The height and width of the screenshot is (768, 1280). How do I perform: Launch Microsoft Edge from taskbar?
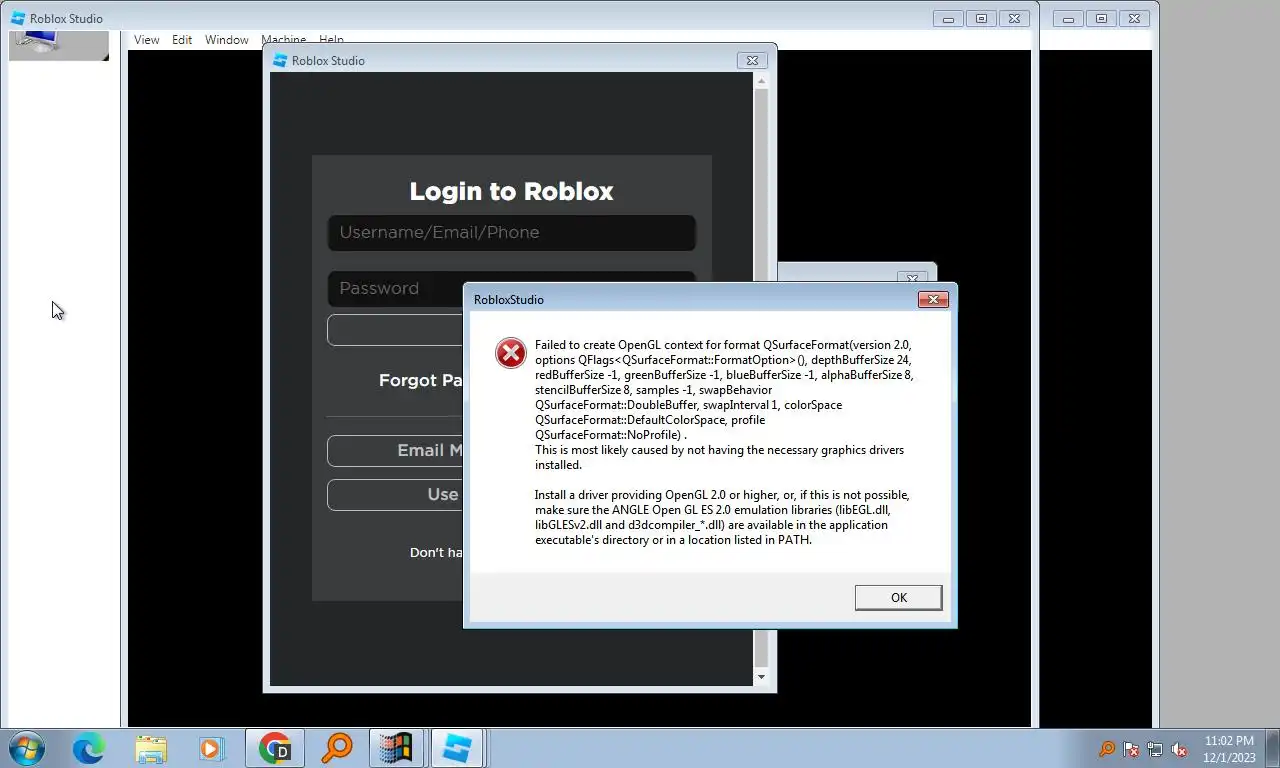point(88,748)
